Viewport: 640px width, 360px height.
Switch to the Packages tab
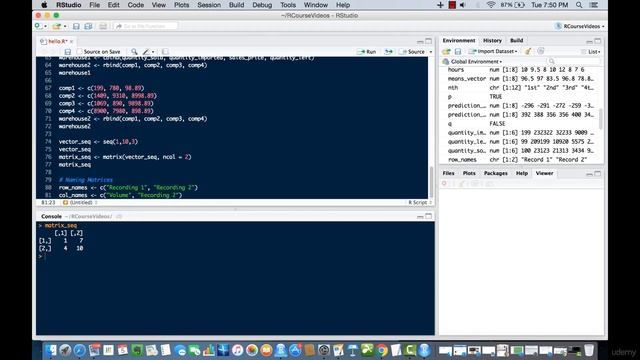[x=496, y=173]
